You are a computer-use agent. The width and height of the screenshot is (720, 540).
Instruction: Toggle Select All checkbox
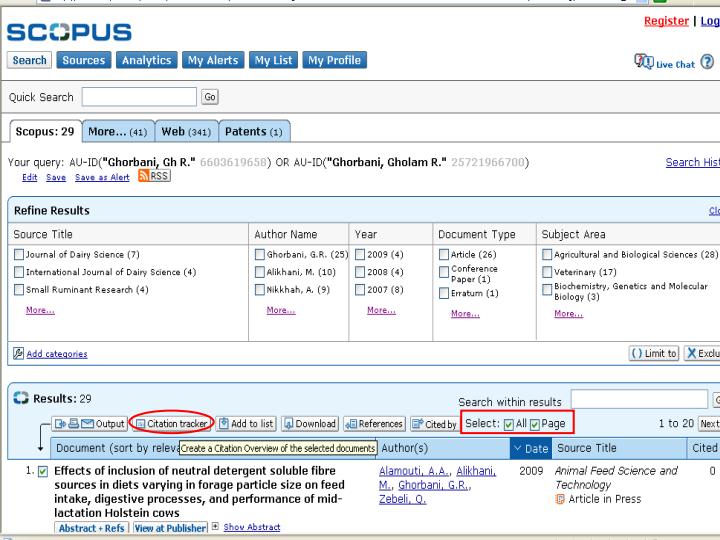[508, 424]
